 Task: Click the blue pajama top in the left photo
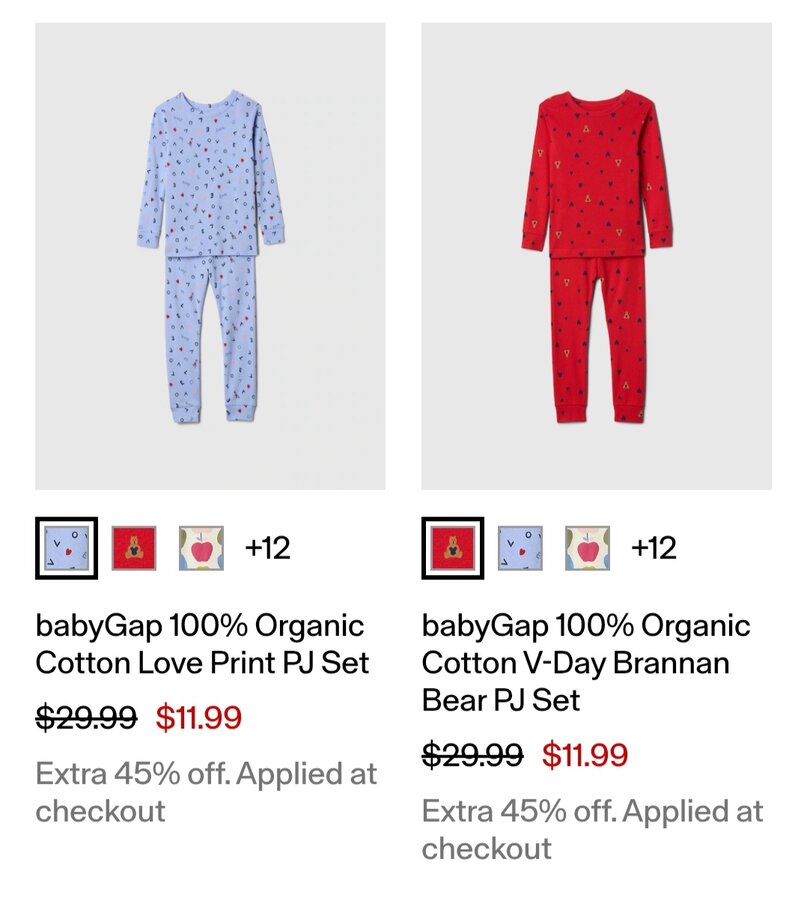click(210, 170)
